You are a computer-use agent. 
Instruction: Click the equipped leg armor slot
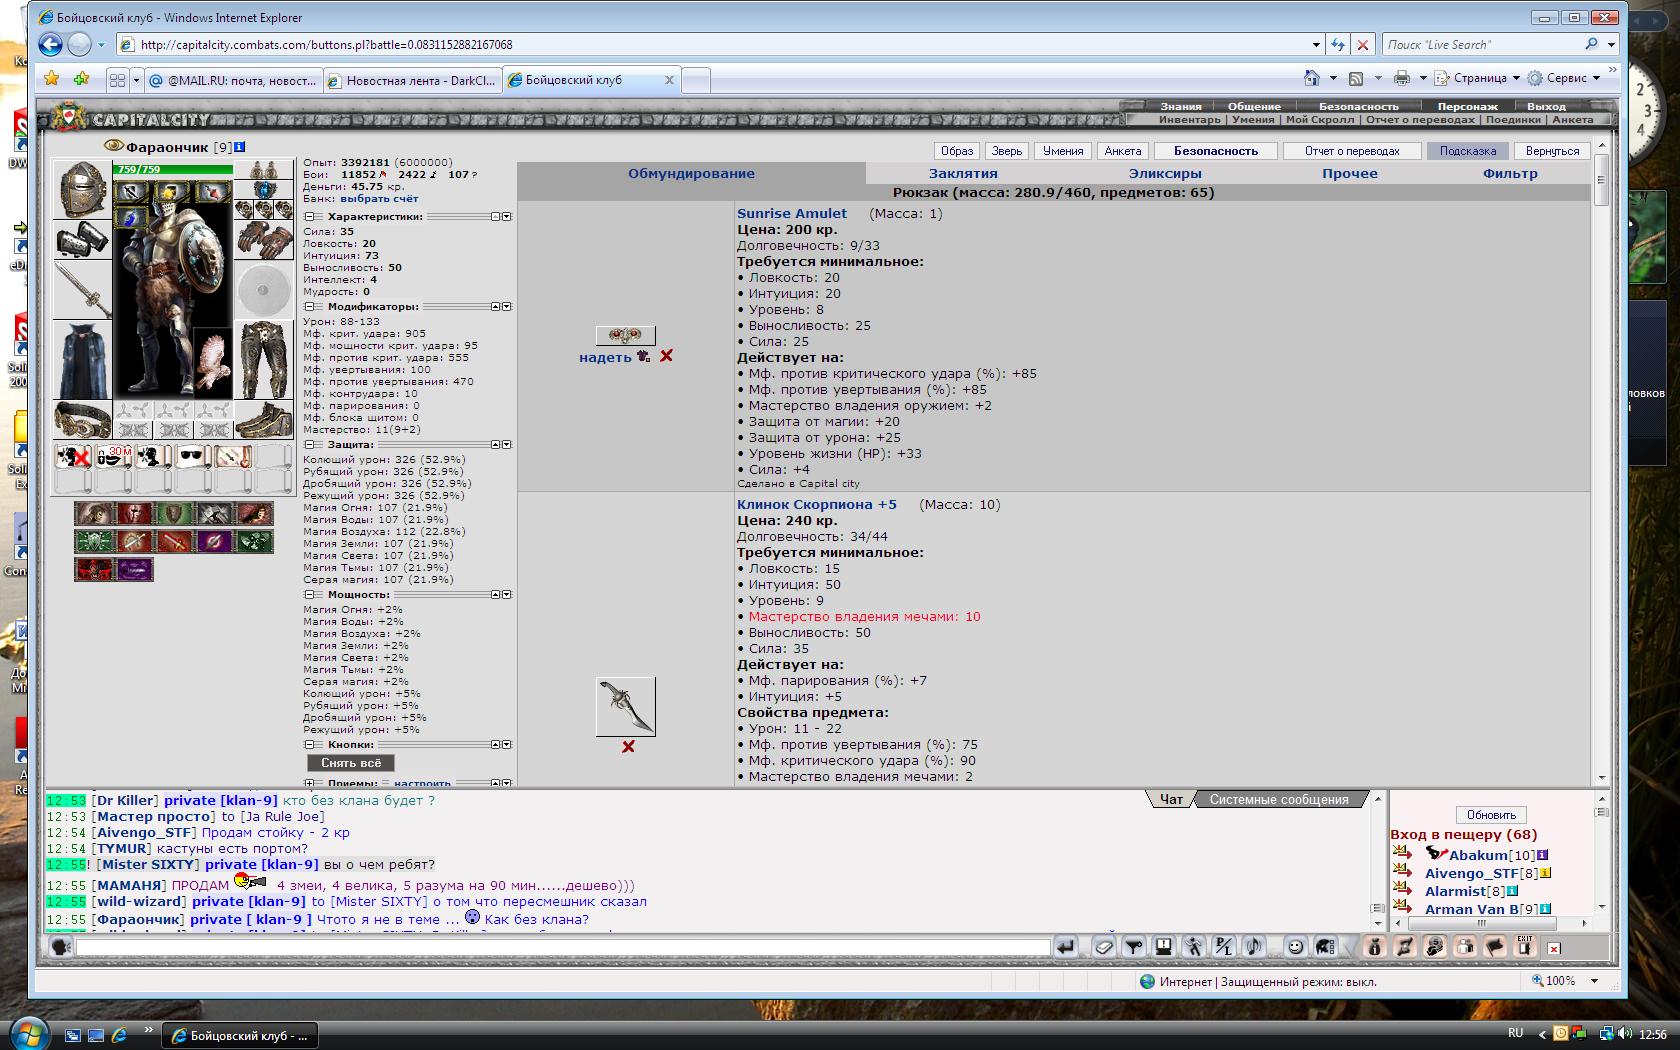[x=263, y=360]
